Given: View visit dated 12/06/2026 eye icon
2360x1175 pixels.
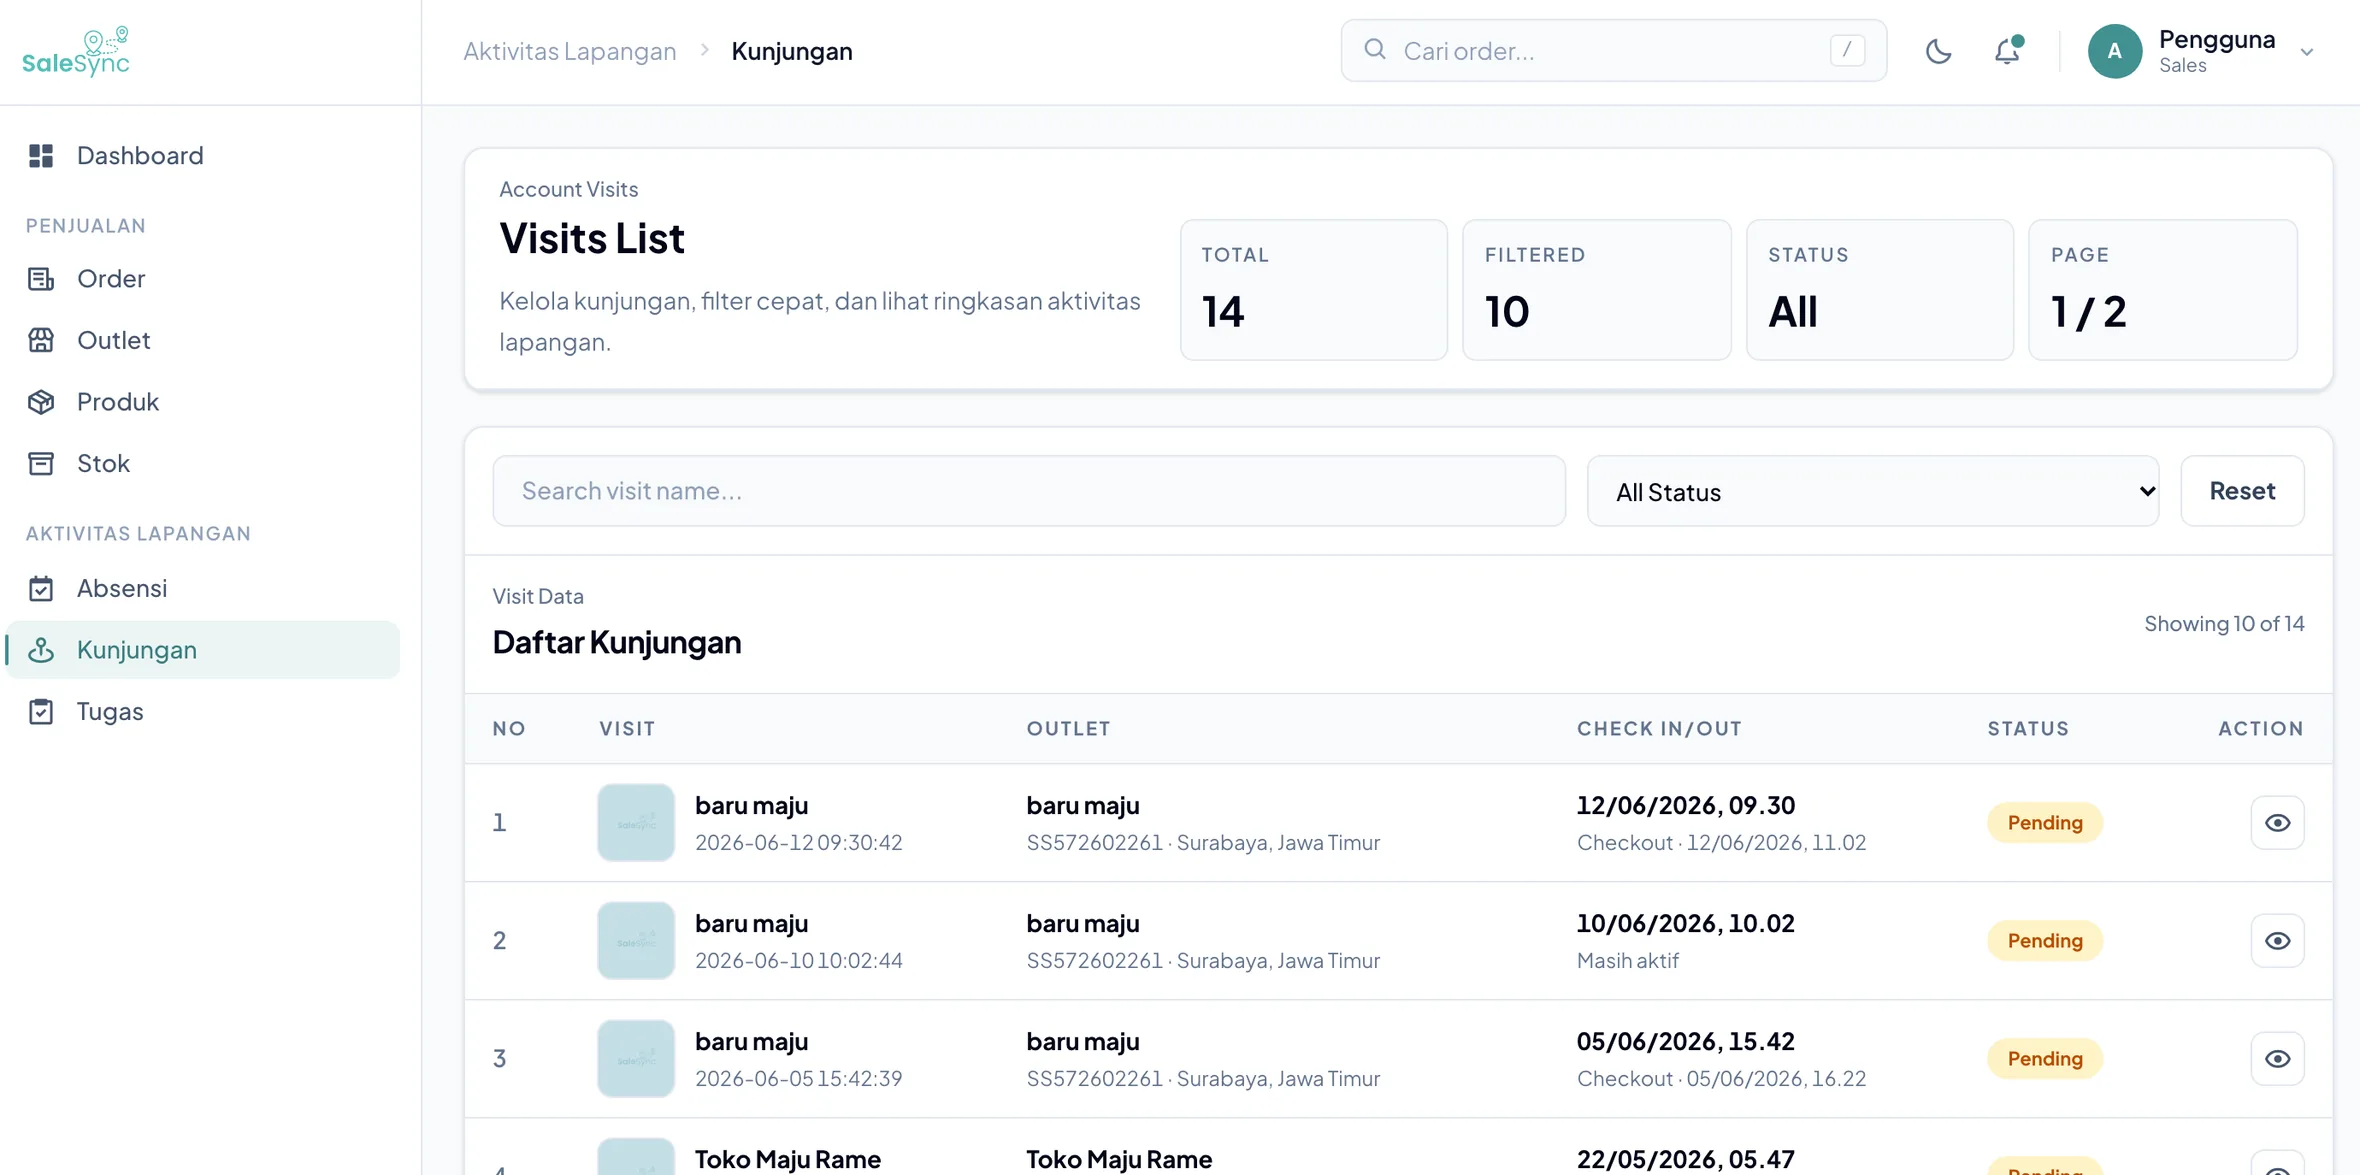Looking at the screenshot, I should coord(2277,823).
